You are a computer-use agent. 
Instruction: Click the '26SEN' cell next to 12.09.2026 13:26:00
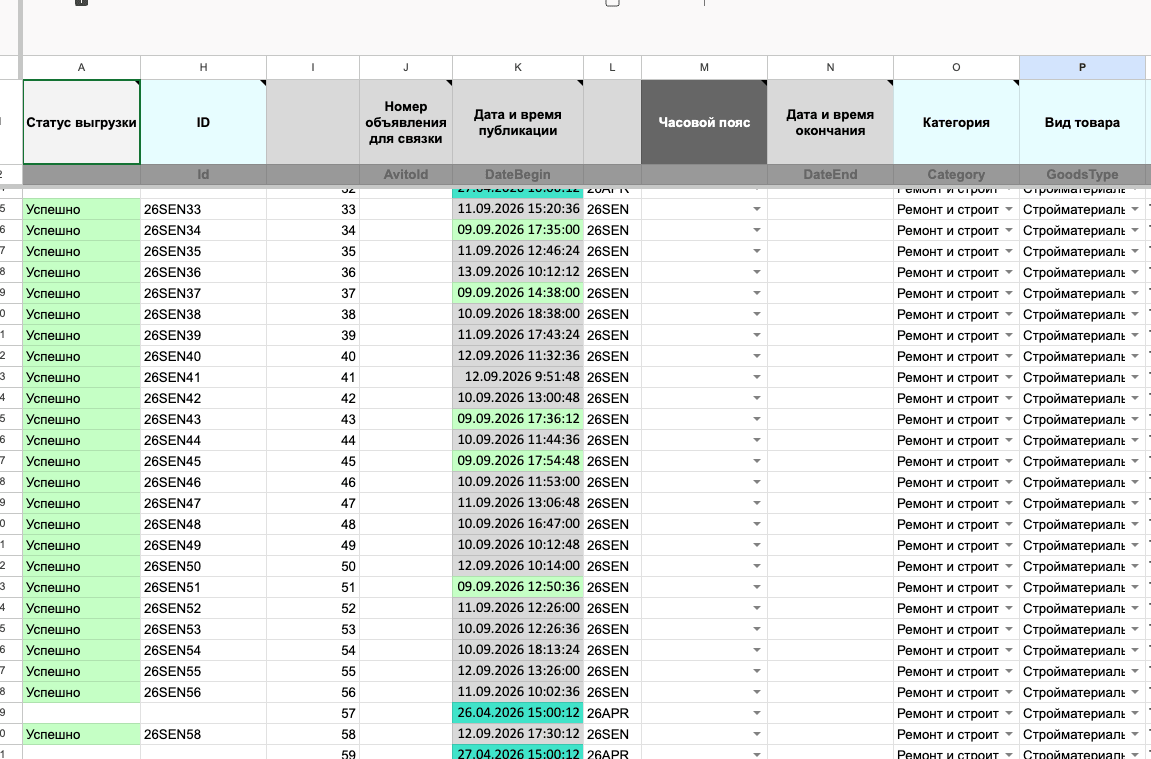pyautogui.click(x=612, y=672)
